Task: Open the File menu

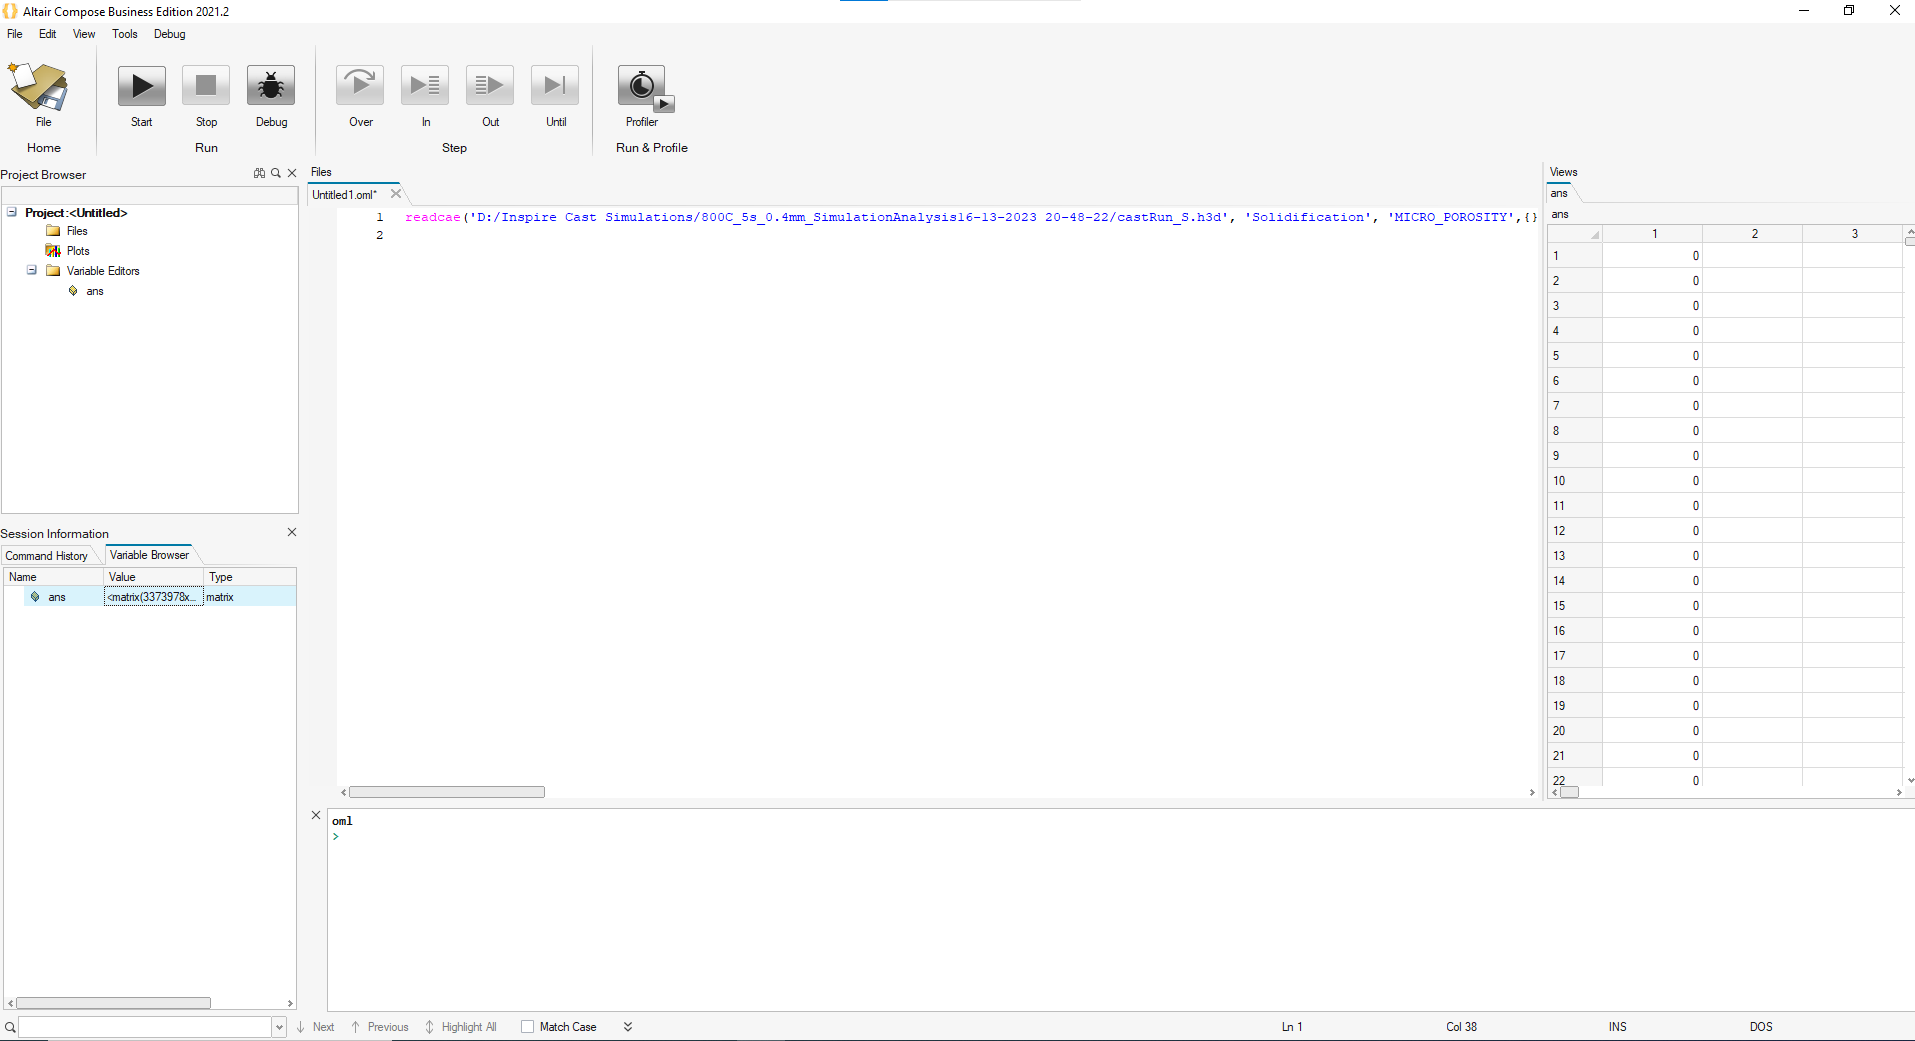Action: point(15,34)
